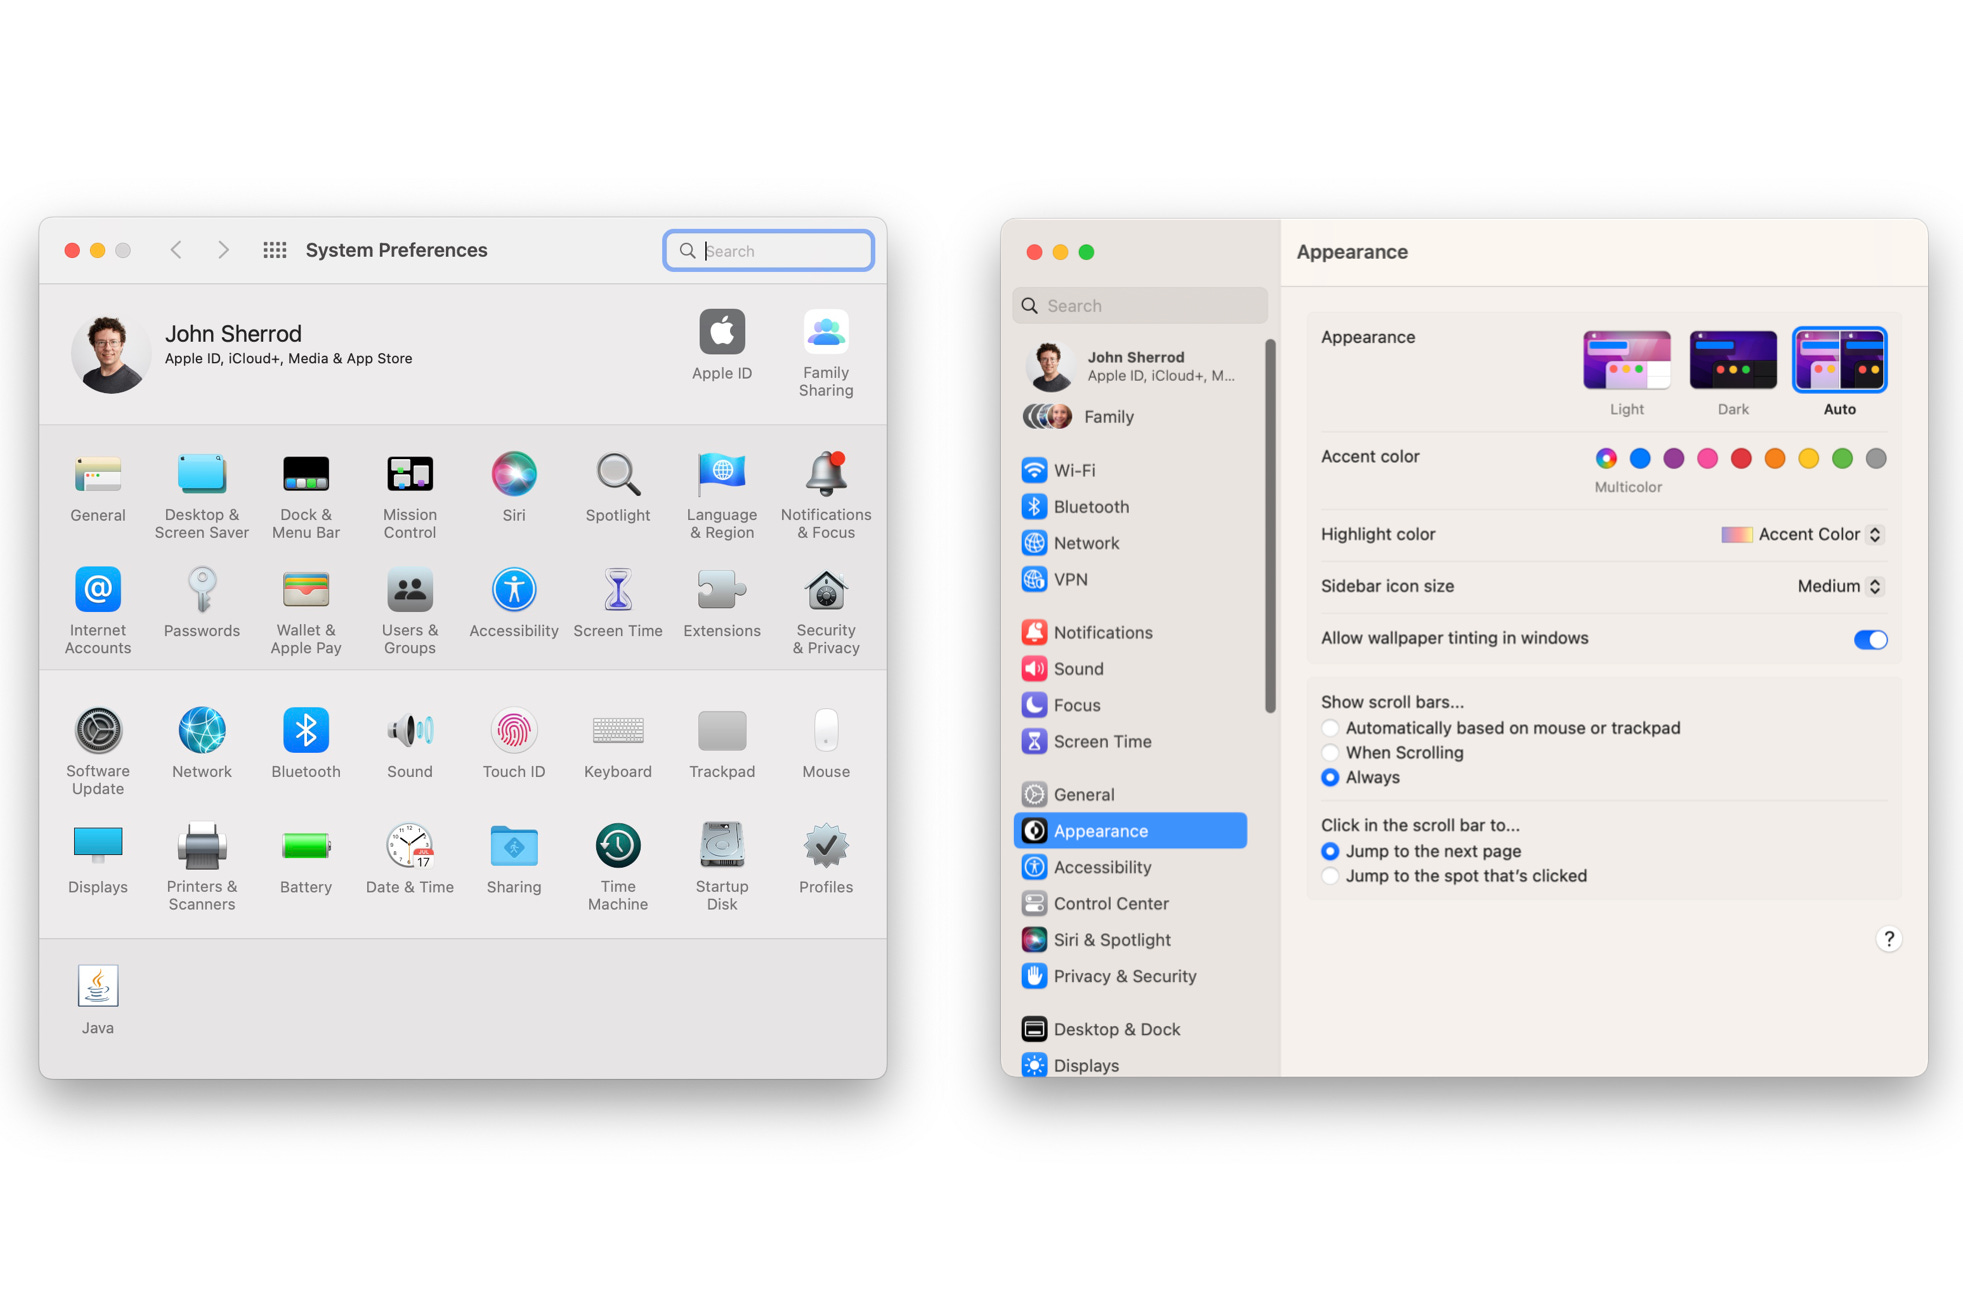Viewport: 1963px width, 1307px height.
Task: Select Appearance in the settings sidebar
Action: click(1100, 830)
